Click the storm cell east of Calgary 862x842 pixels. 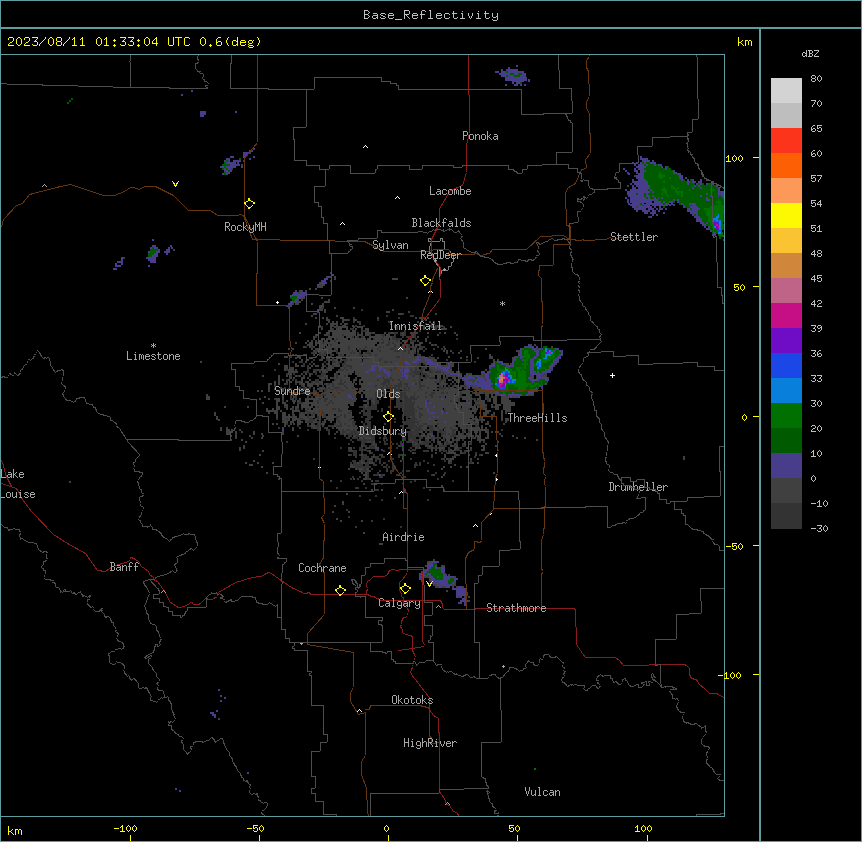pyautogui.click(x=444, y=581)
